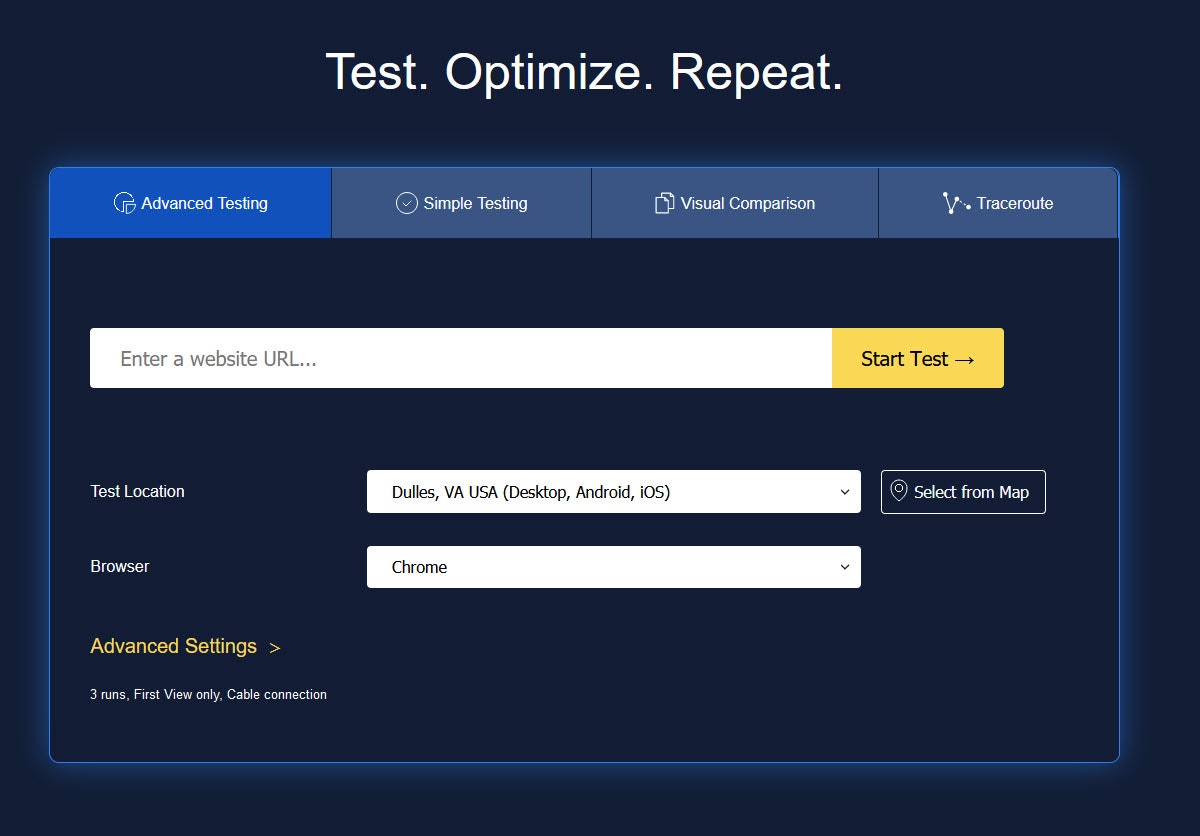This screenshot has width=1200, height=836.
Task: Open the Test Location dropdown
Action: 614,492
